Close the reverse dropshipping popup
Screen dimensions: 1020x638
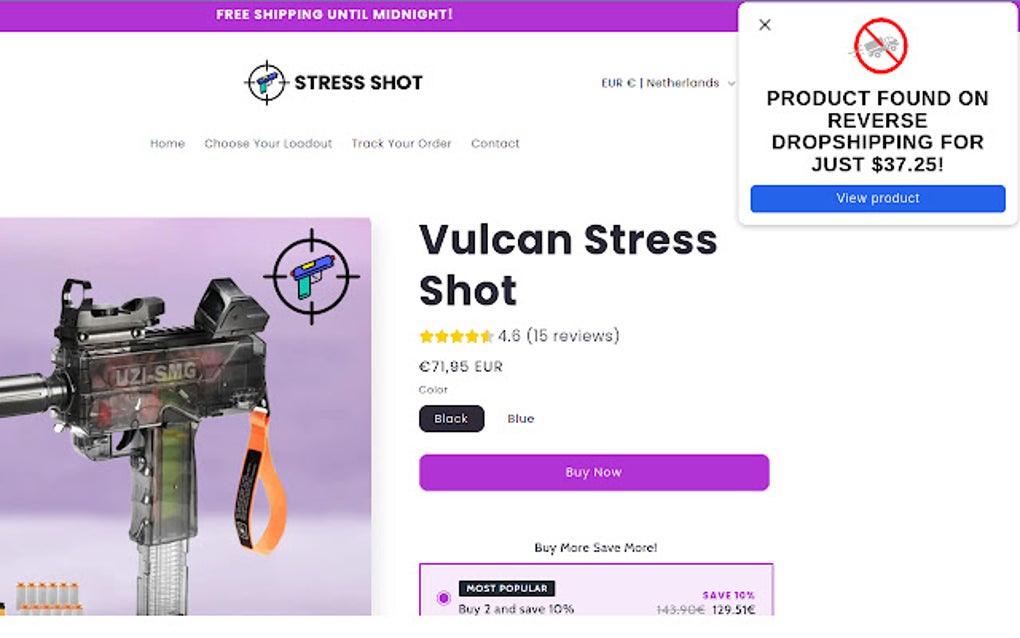click(x=765, y=25)
